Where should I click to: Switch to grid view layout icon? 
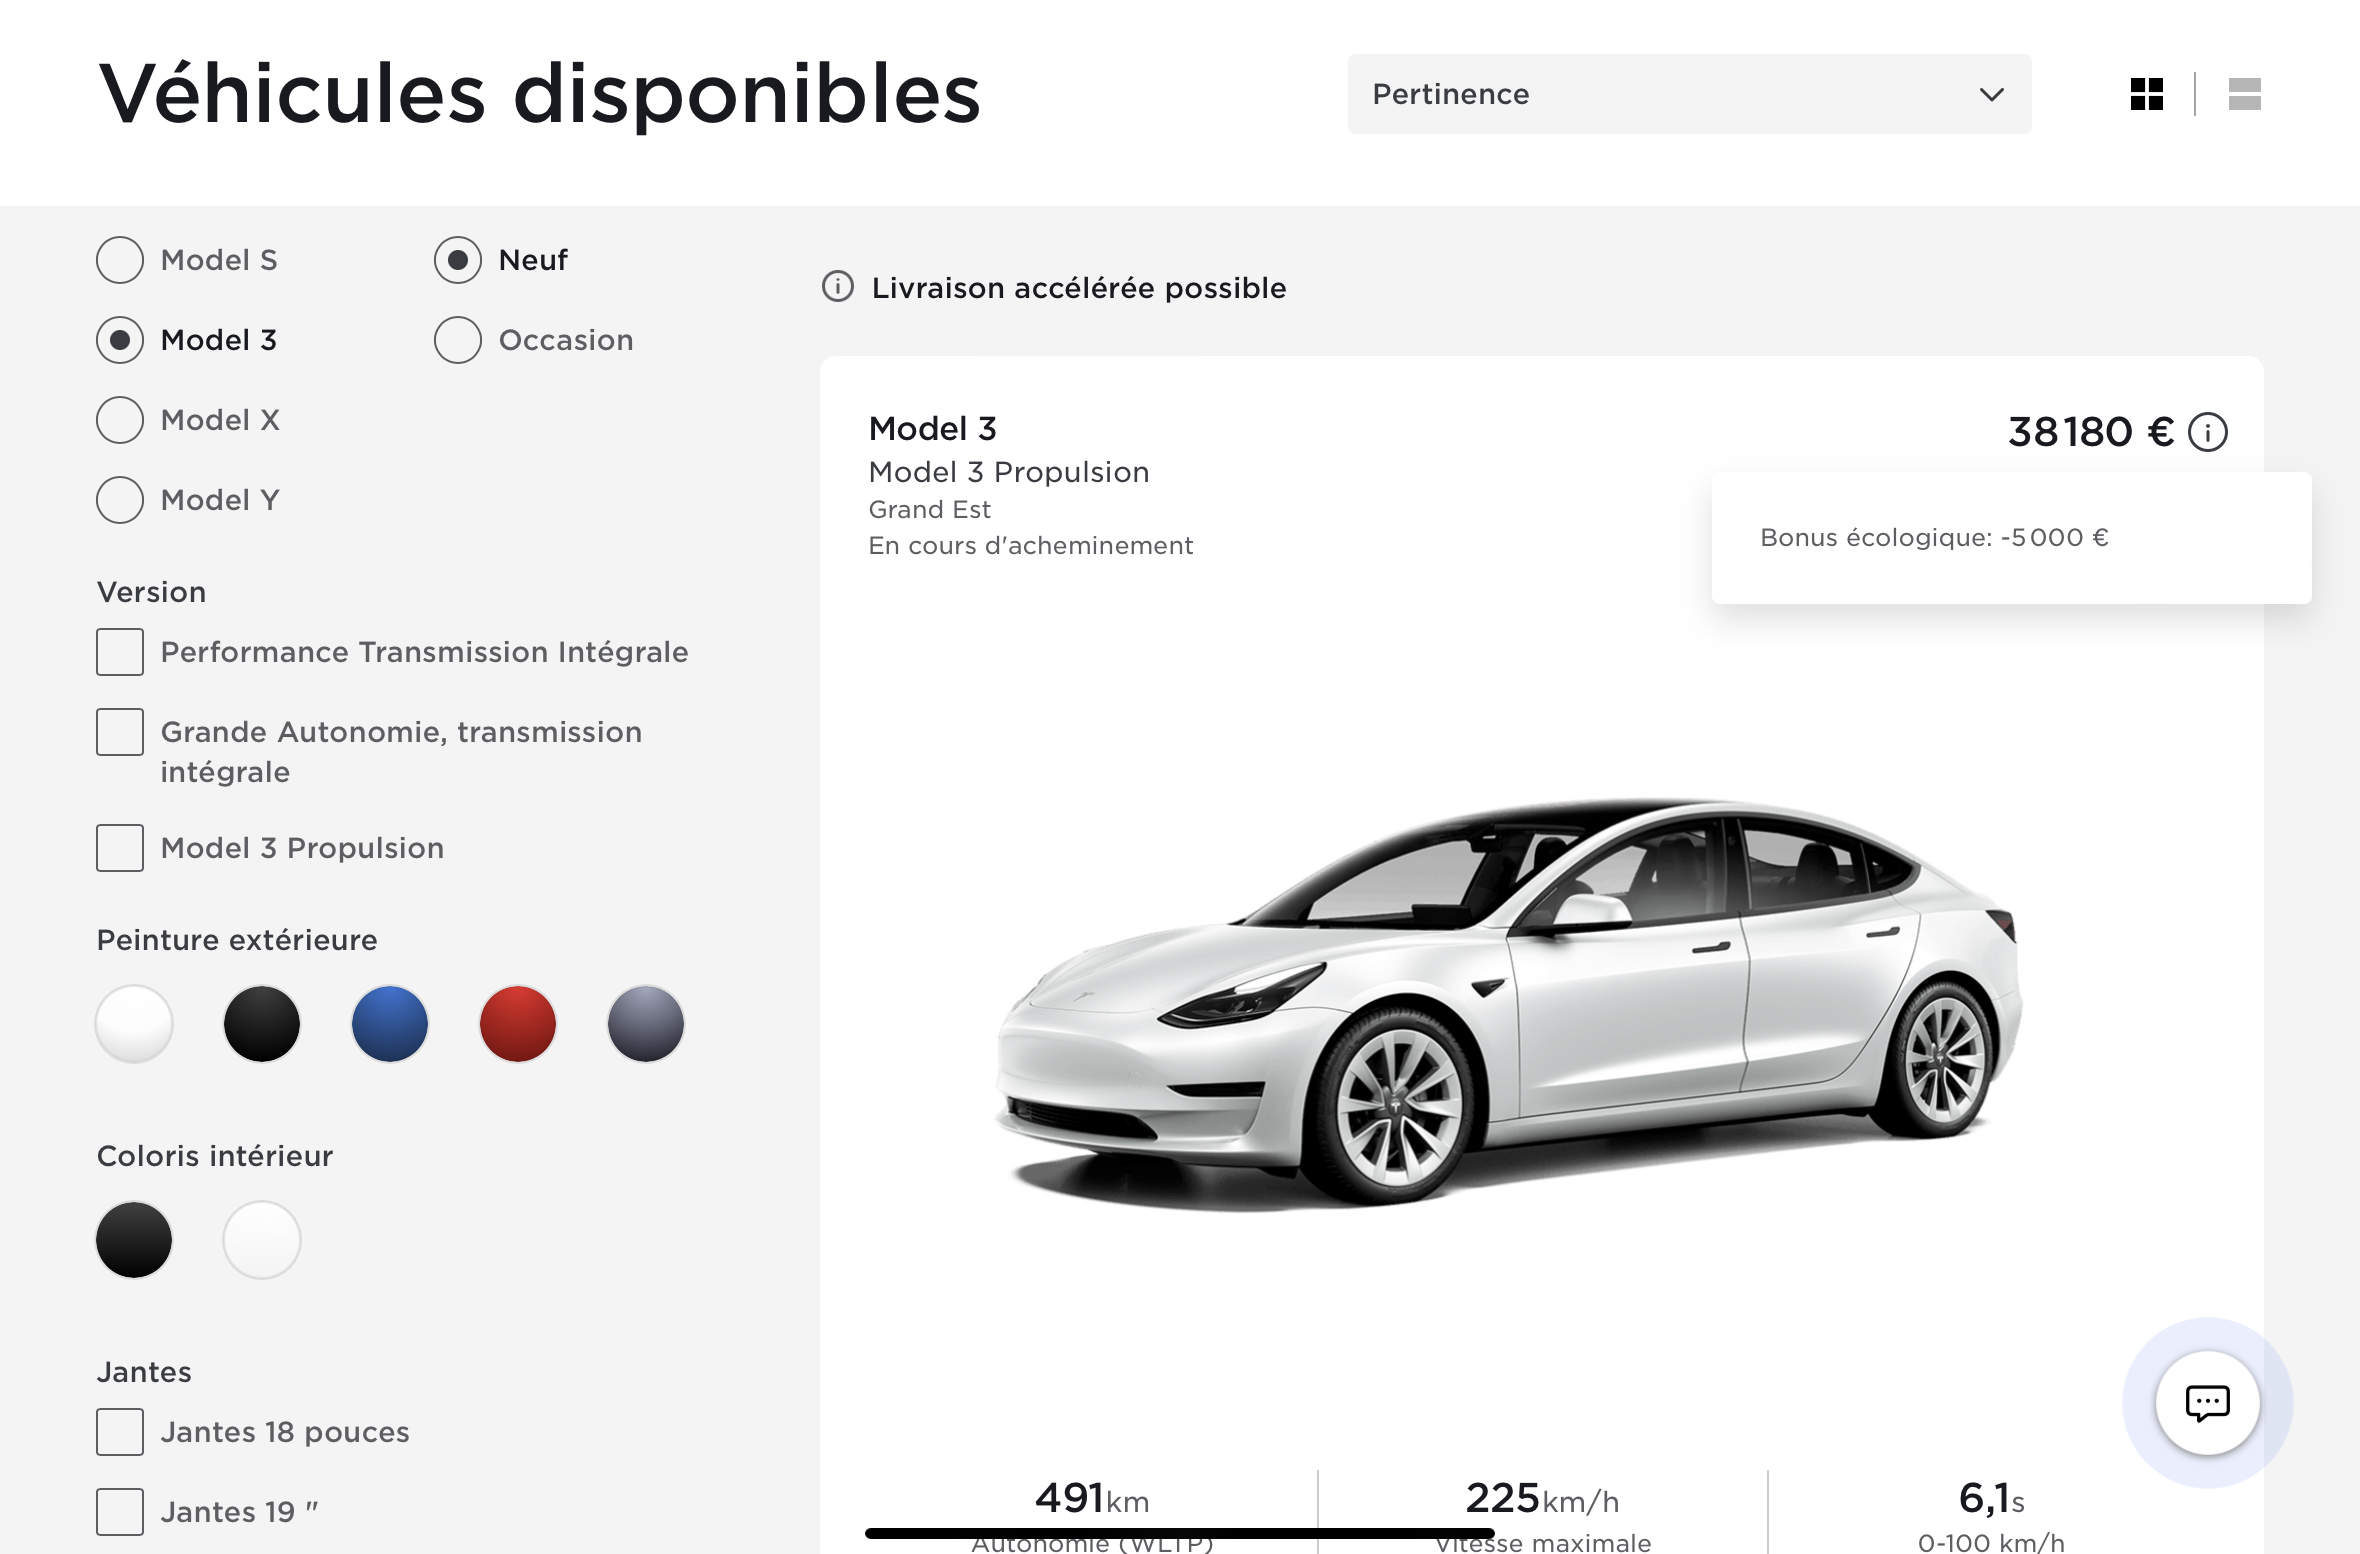pyautogui.click(x=2146, y=94)
